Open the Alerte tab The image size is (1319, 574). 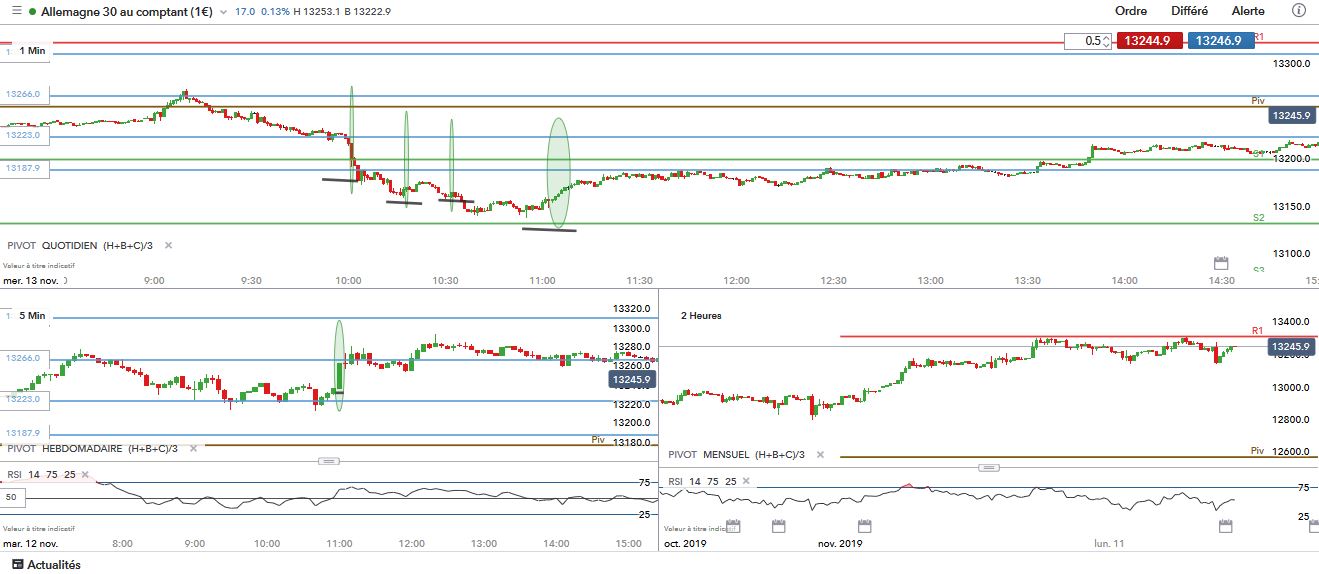pyautogui.click(x=1248, y=11)
